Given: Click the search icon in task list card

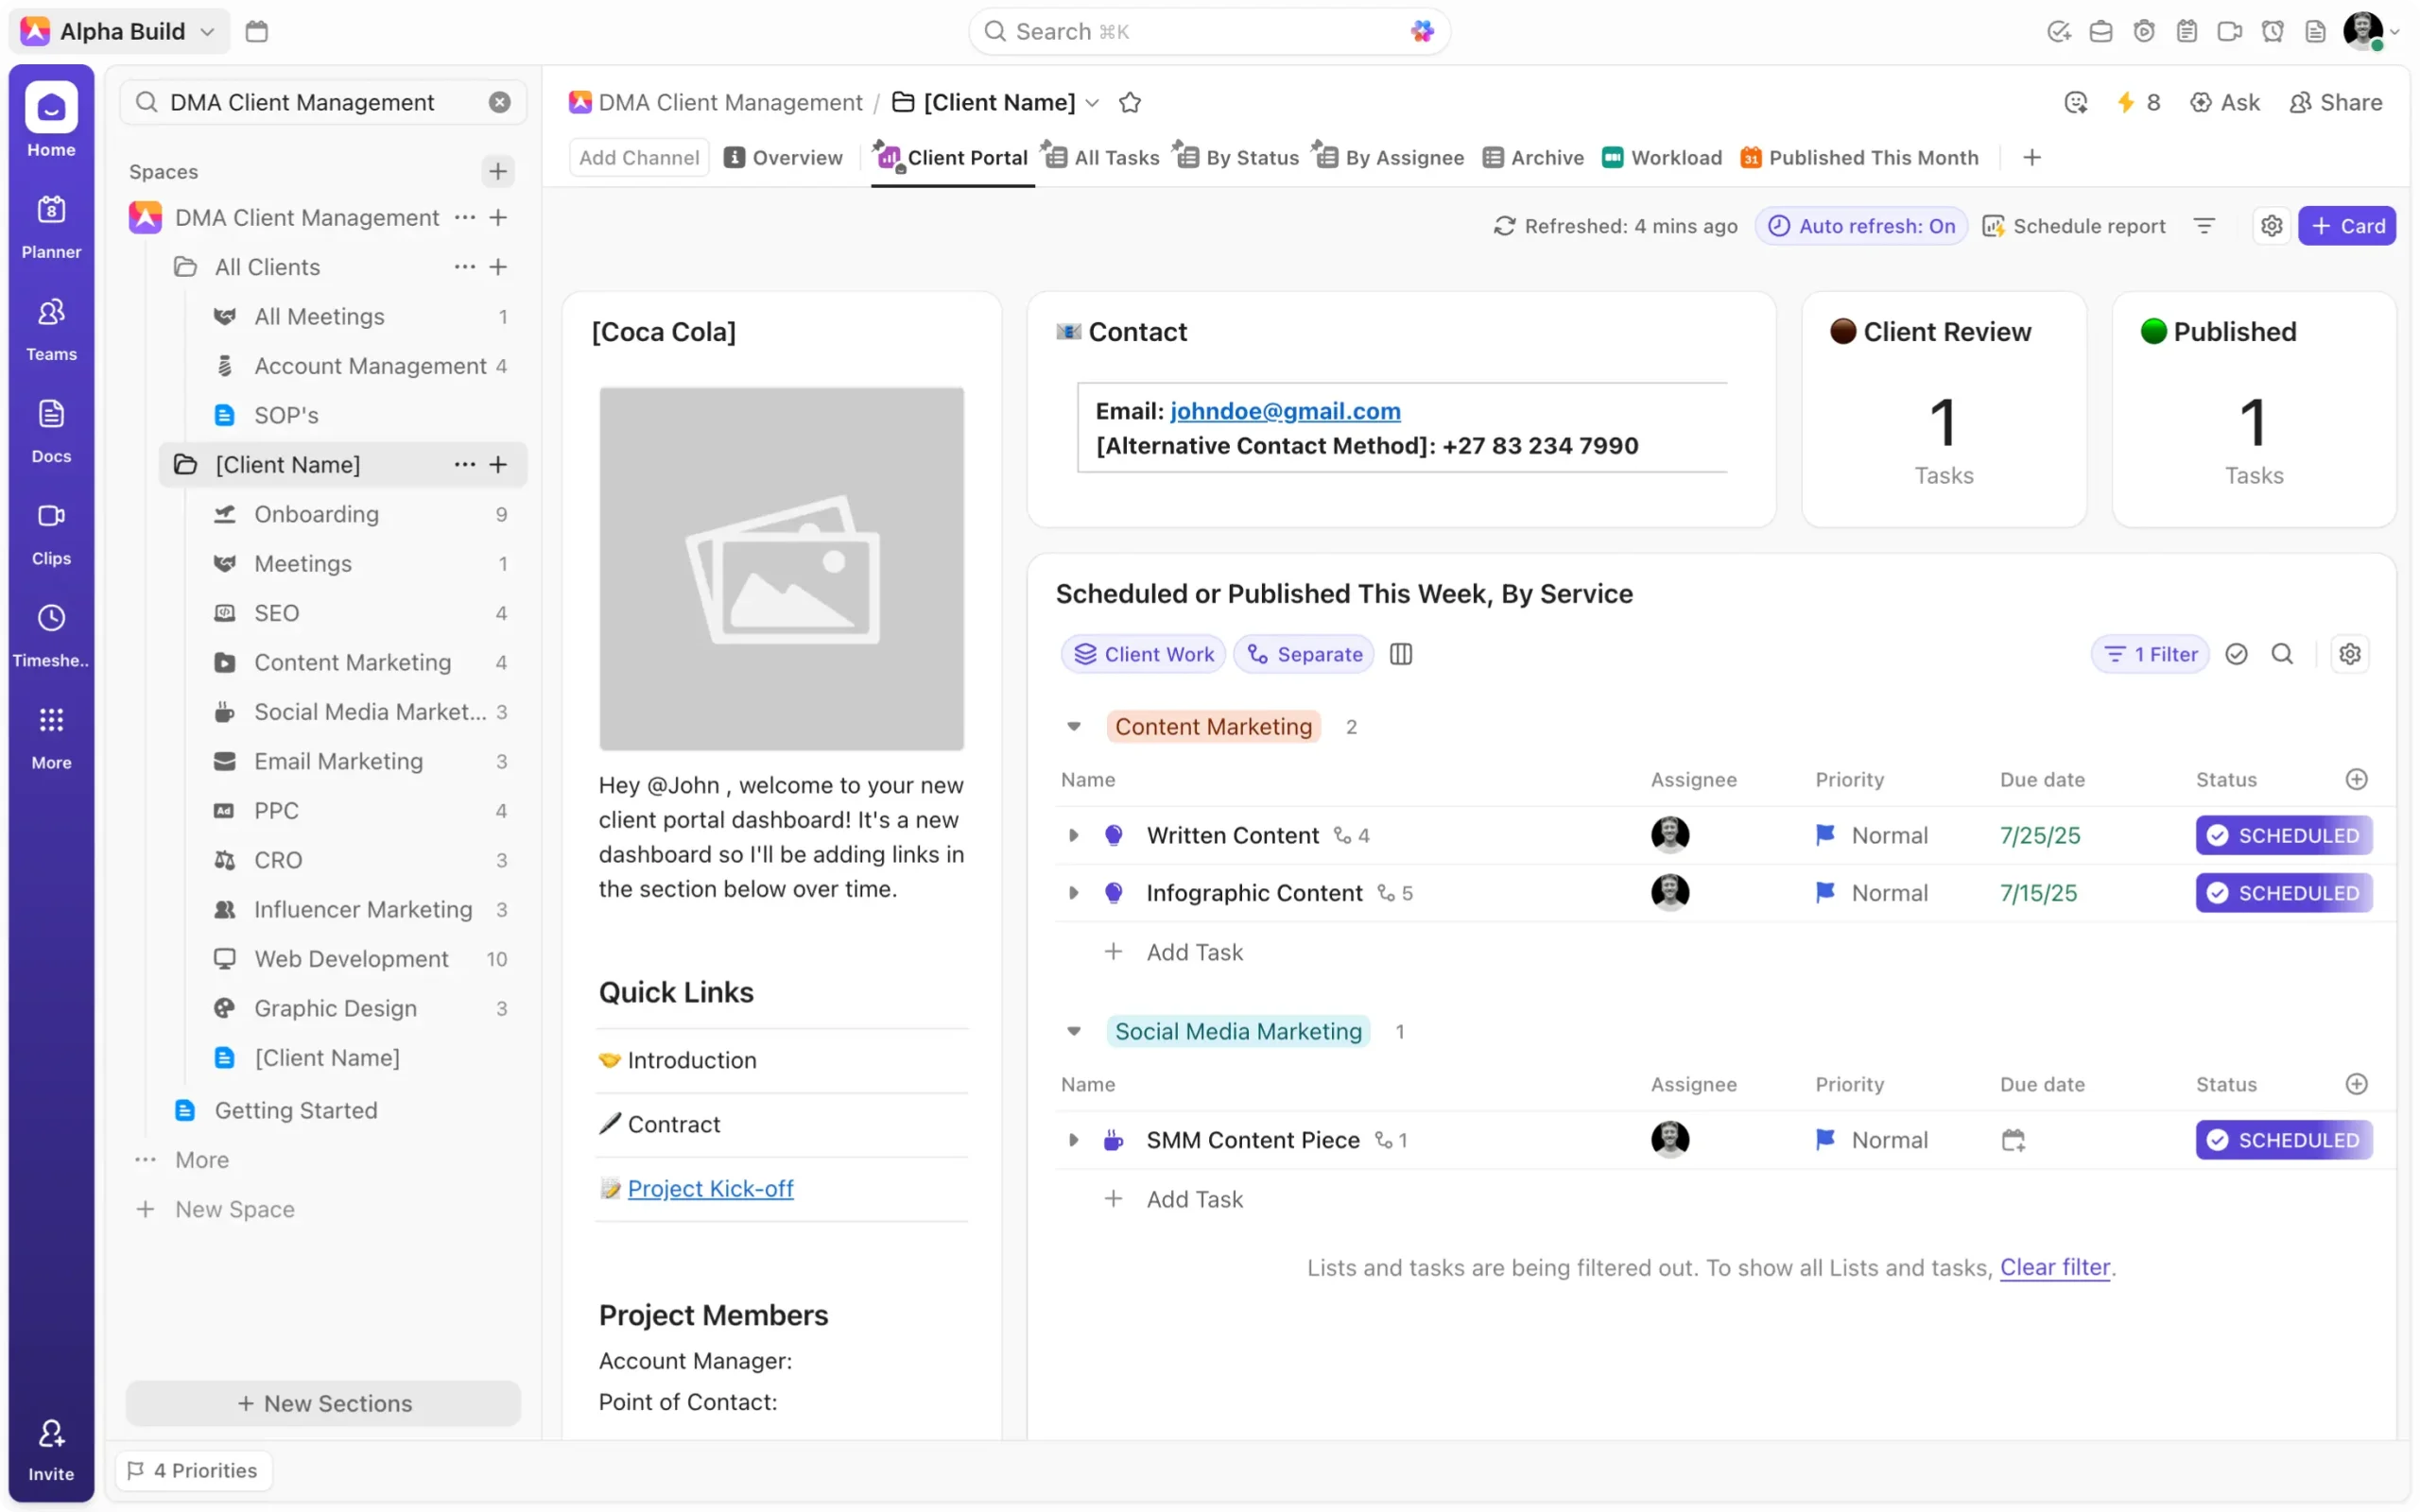Looking at the screenshot, I should point(2282,654).
